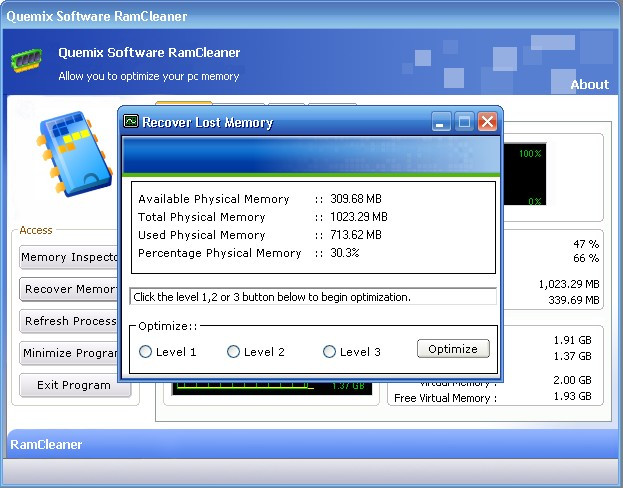Open the About link
The image size is (623, 488).
(x=589, y=84)
